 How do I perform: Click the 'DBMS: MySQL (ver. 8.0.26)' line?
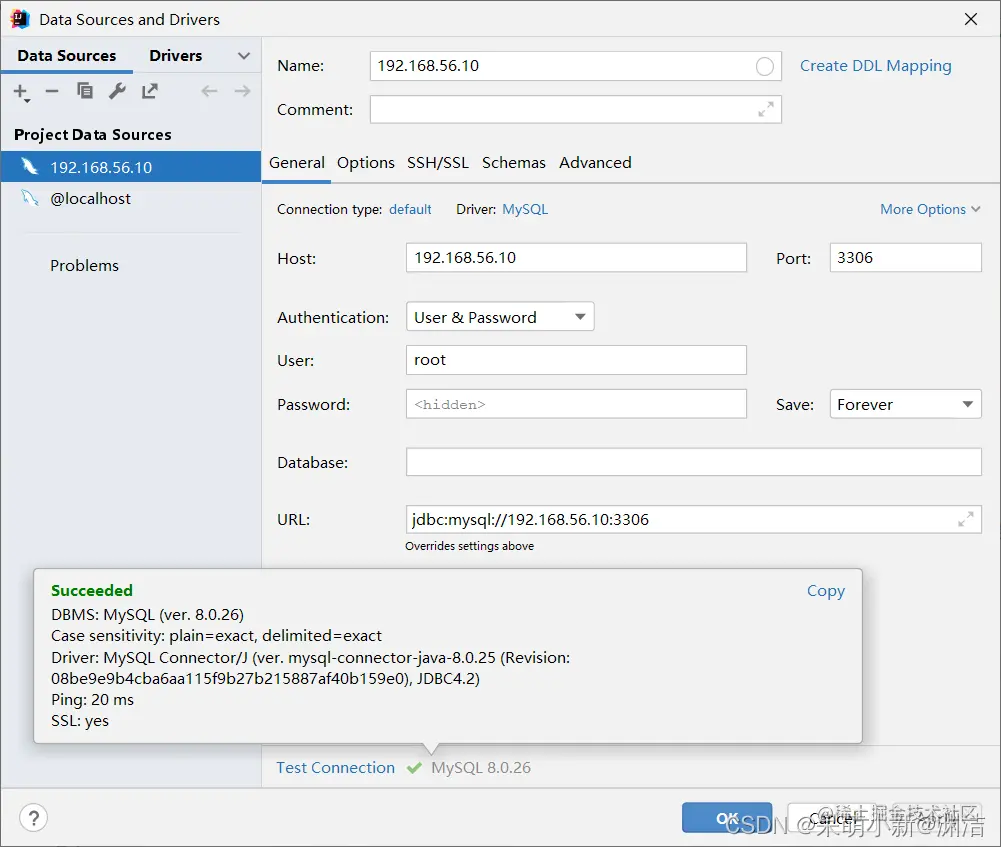[x=147, y=615]
